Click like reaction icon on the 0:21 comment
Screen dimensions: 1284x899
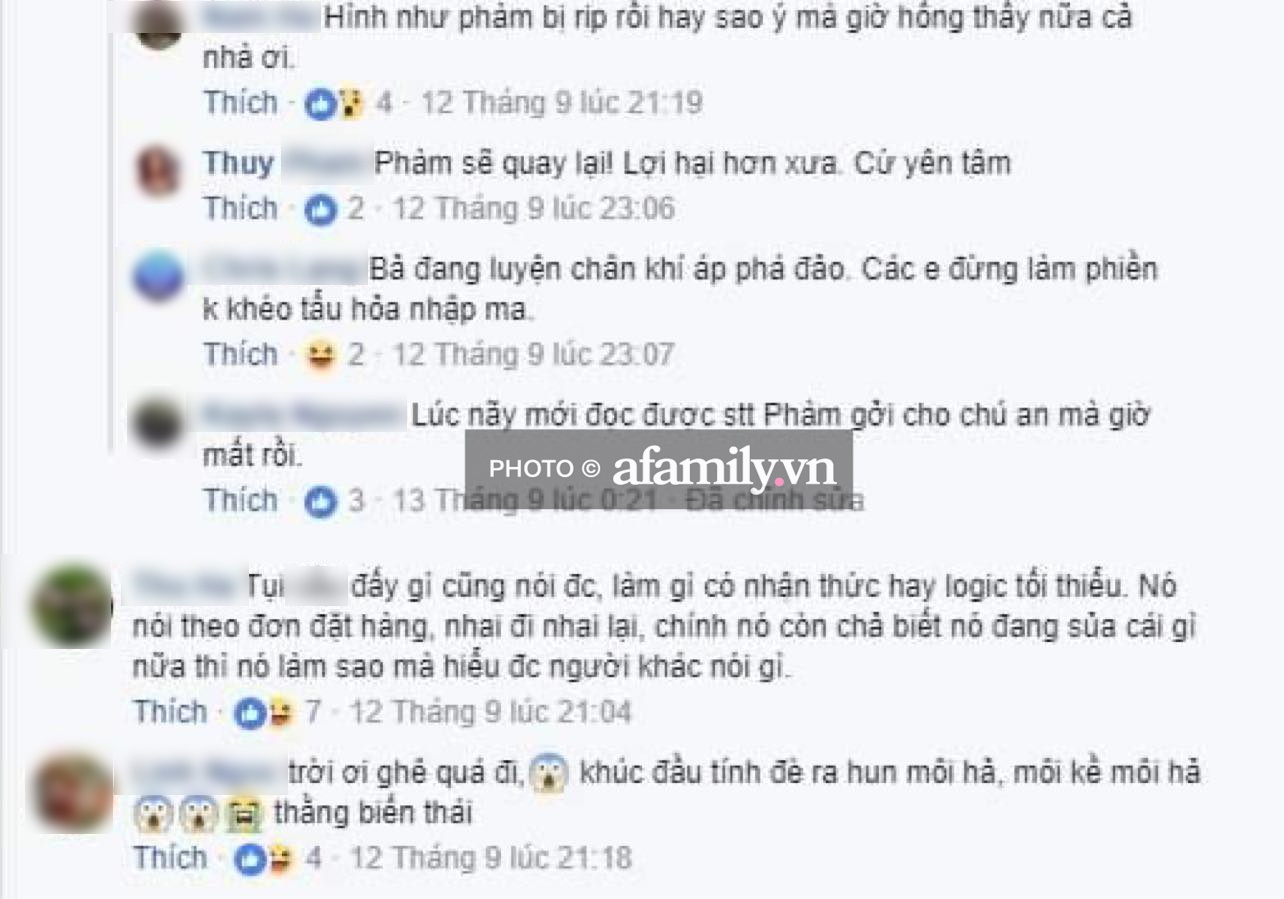coord(321,501)
